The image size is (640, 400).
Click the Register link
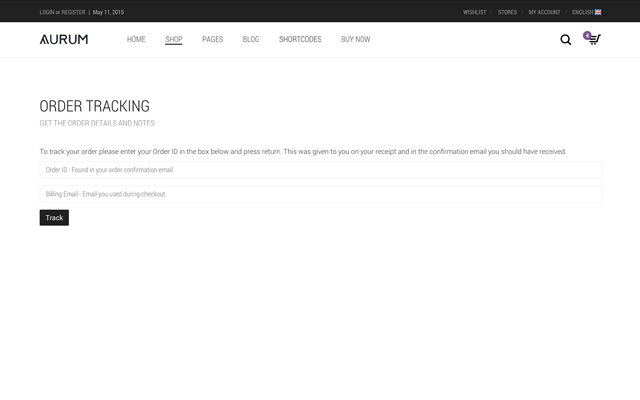(x=73, y=12)
